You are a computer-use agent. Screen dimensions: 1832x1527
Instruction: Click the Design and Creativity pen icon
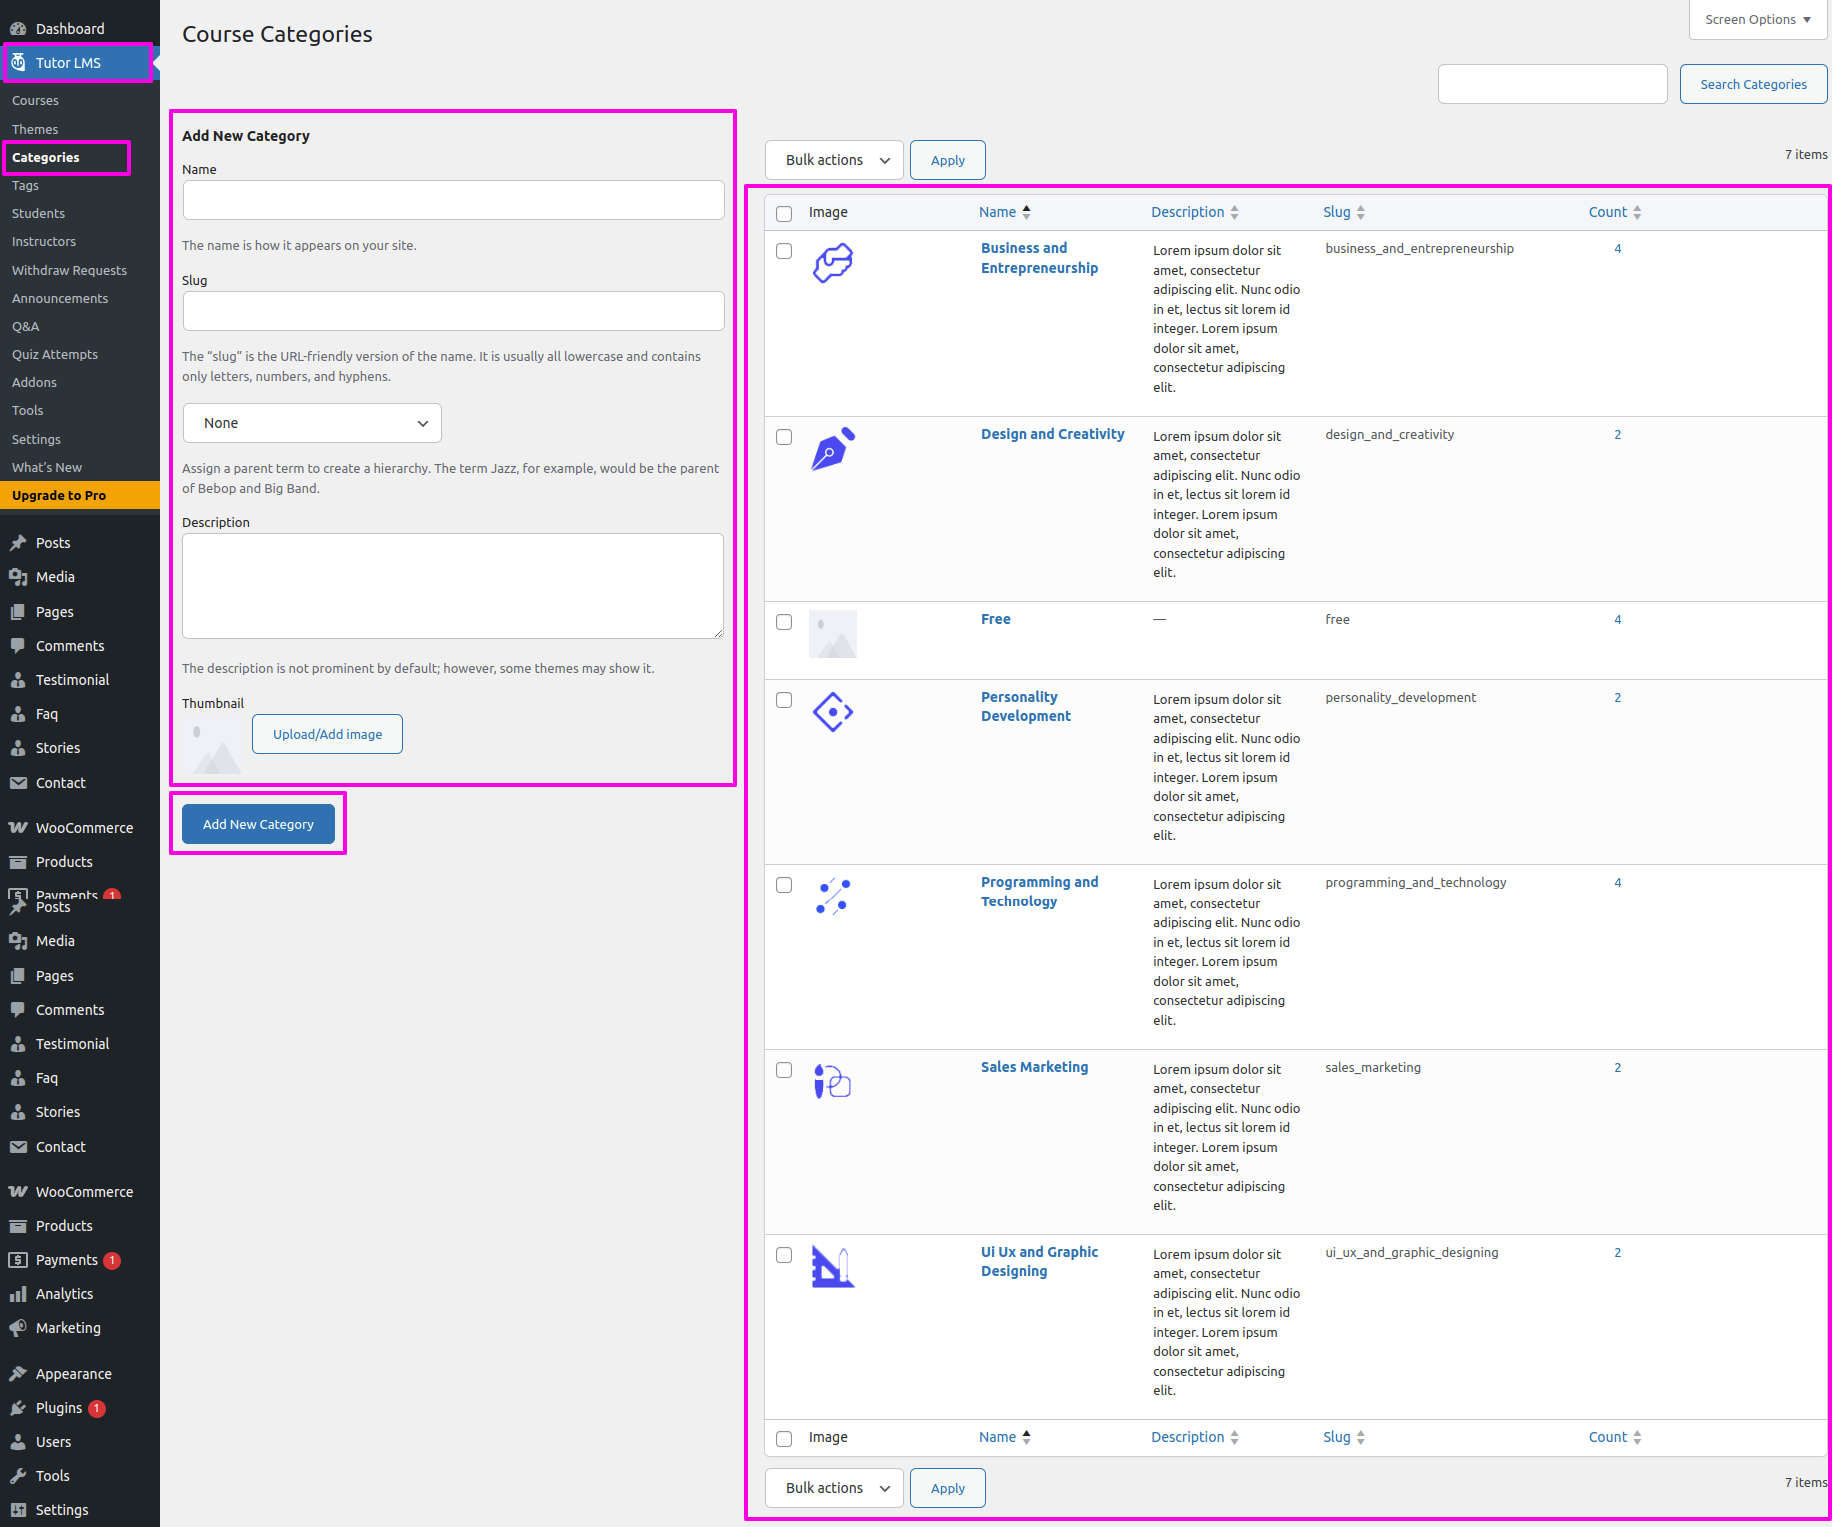[832, 449]
